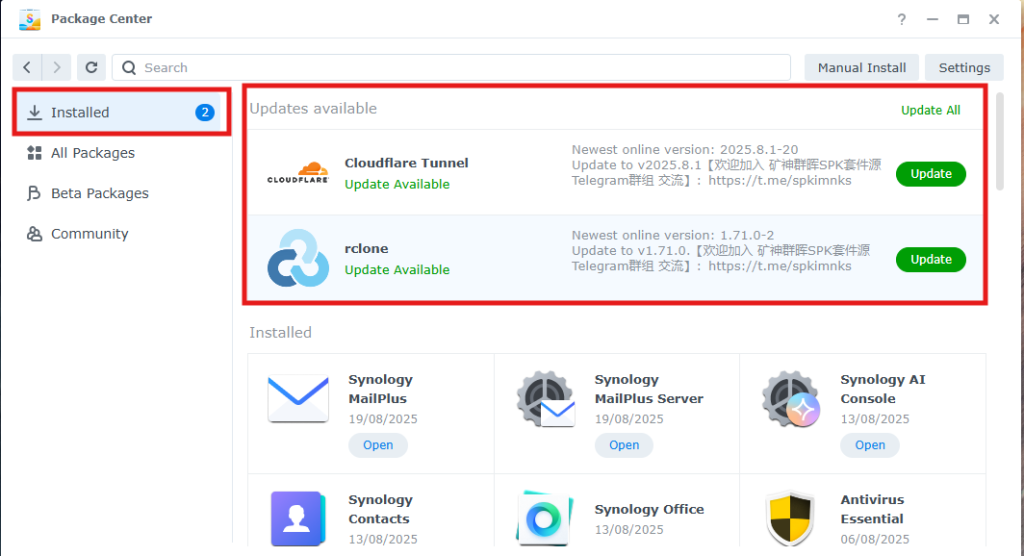Screen dimensions: 1024x556
Task: Open Synology AI Console
Action: (870, 445)
